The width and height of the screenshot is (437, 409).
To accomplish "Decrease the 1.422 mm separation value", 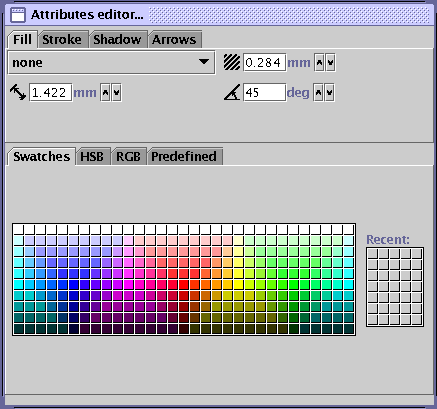I will pyautogui.click(x=116, y=92).
